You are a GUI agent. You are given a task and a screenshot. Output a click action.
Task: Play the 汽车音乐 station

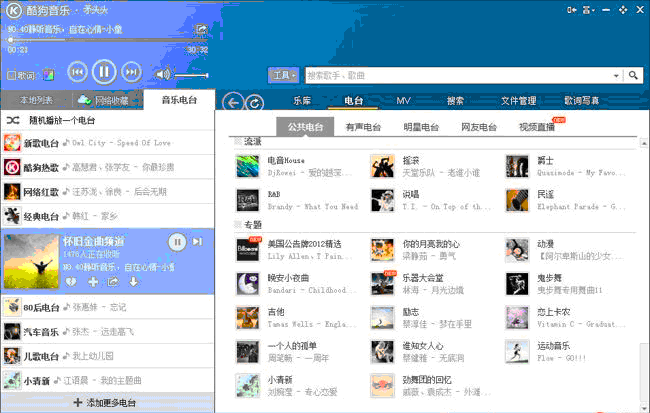[108, 332]
